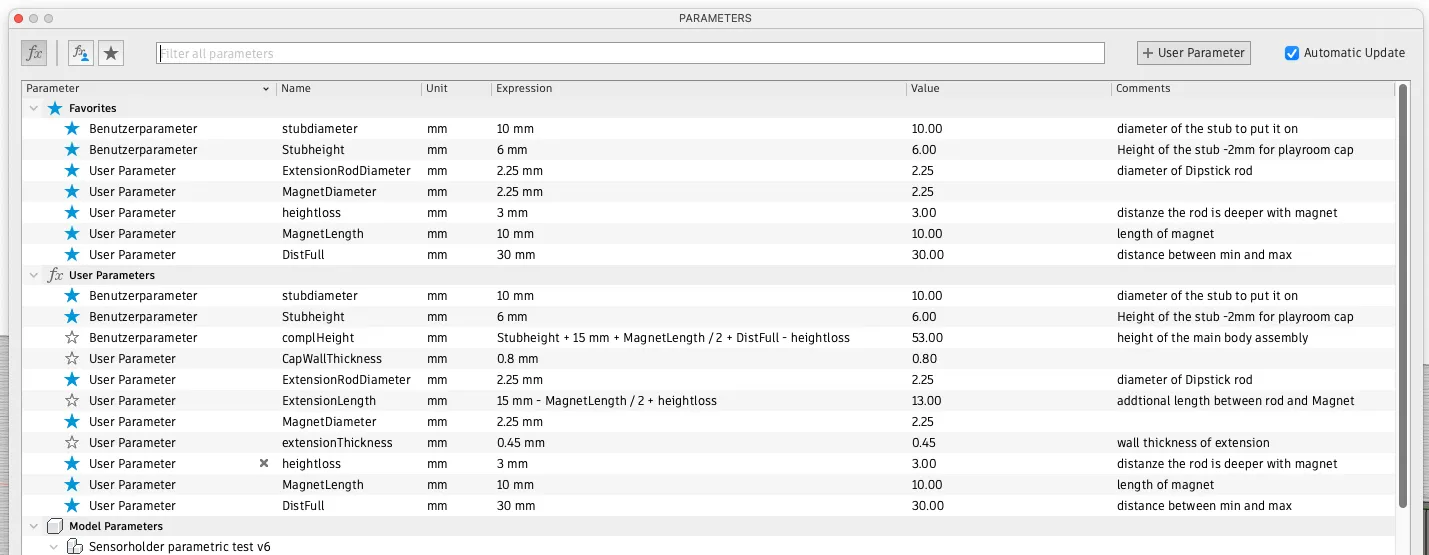The image size is (1429, 555).
Task: Click heightloss star in Favorites section
Action: coord(72,213)
